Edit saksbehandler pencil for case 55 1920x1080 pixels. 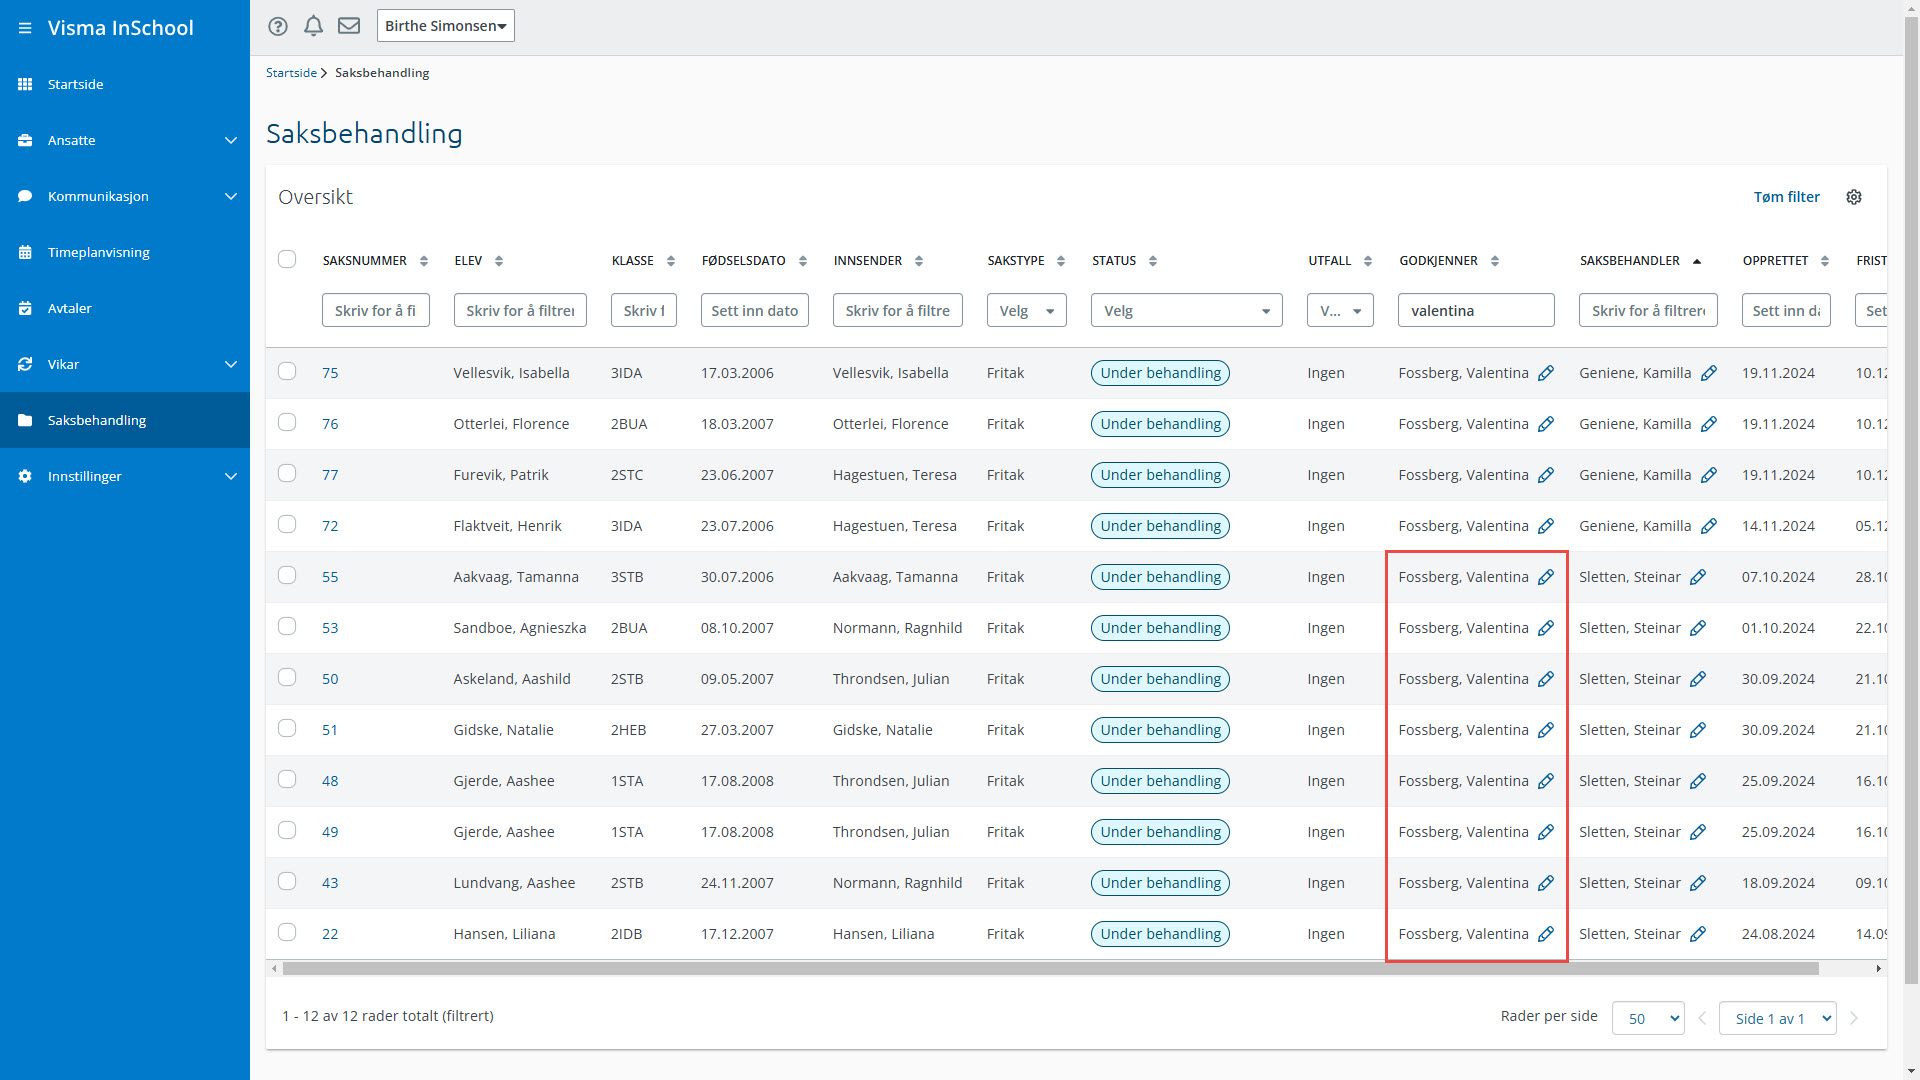click(x=1698, y=577)
